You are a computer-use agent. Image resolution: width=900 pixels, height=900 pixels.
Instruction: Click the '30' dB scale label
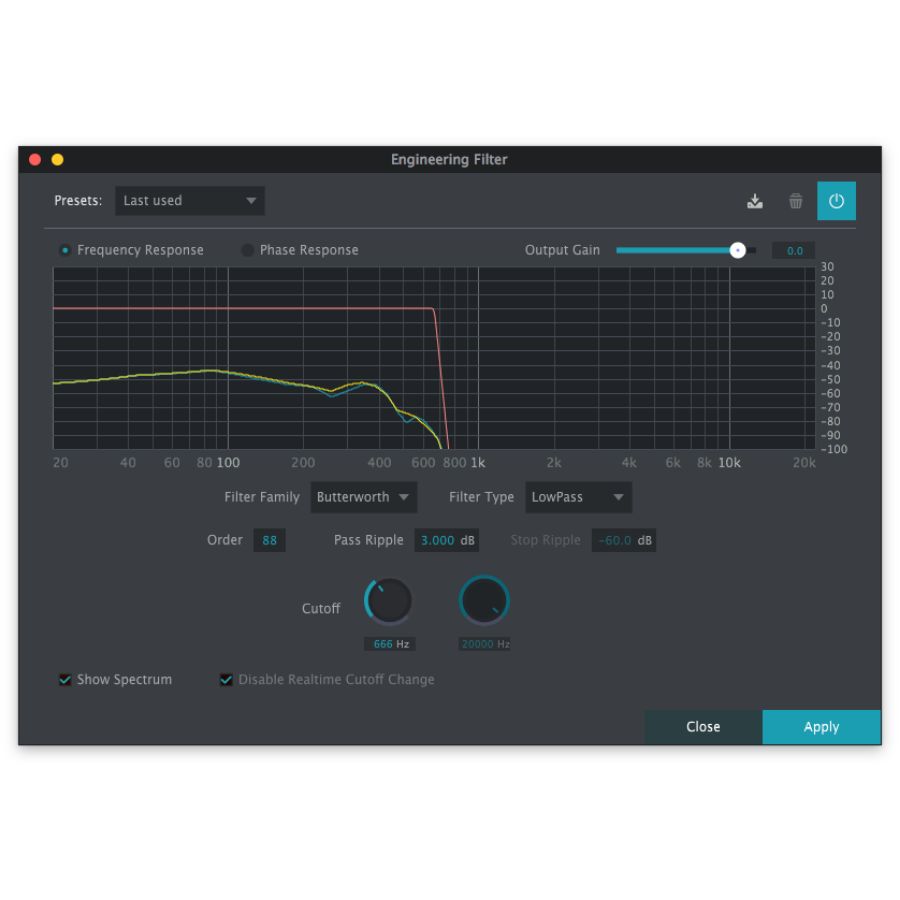827,267
